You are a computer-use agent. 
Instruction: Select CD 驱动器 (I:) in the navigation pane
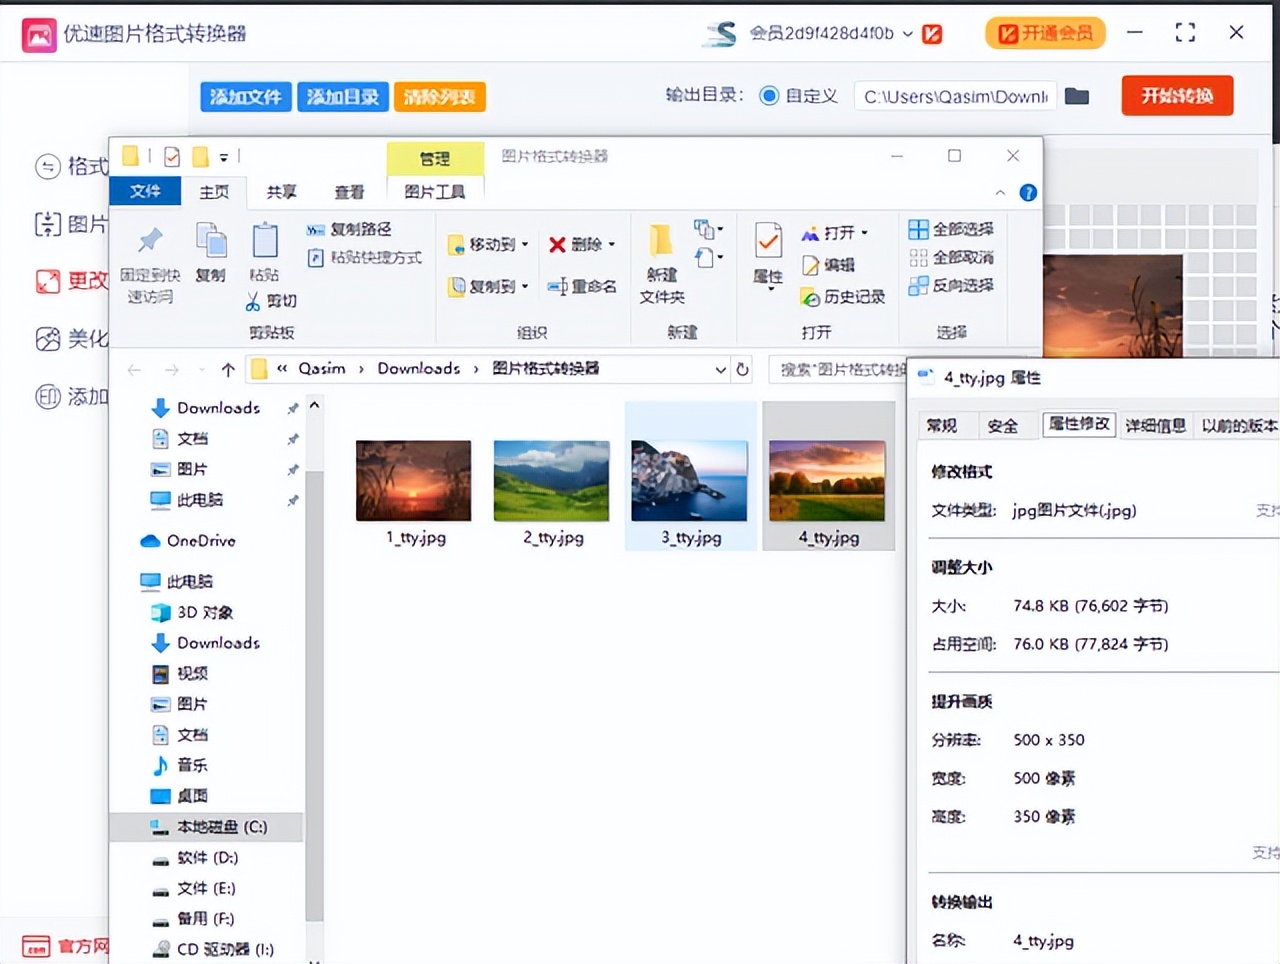pos(212,949)
